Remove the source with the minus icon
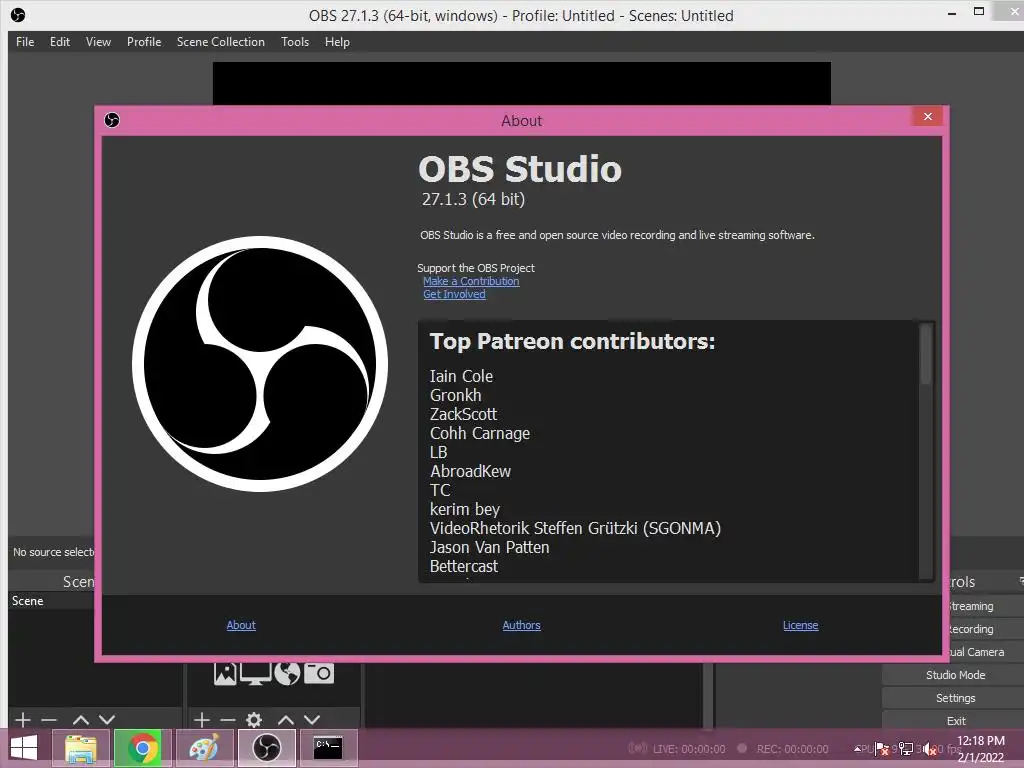1024x768 pixels. (228, 720)
